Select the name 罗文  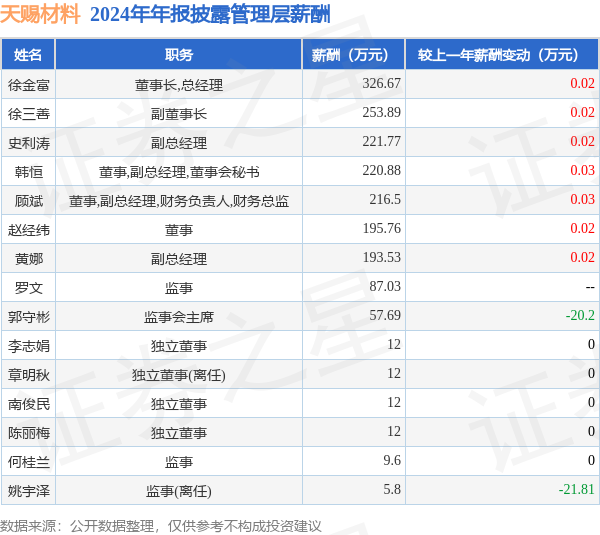29,288
